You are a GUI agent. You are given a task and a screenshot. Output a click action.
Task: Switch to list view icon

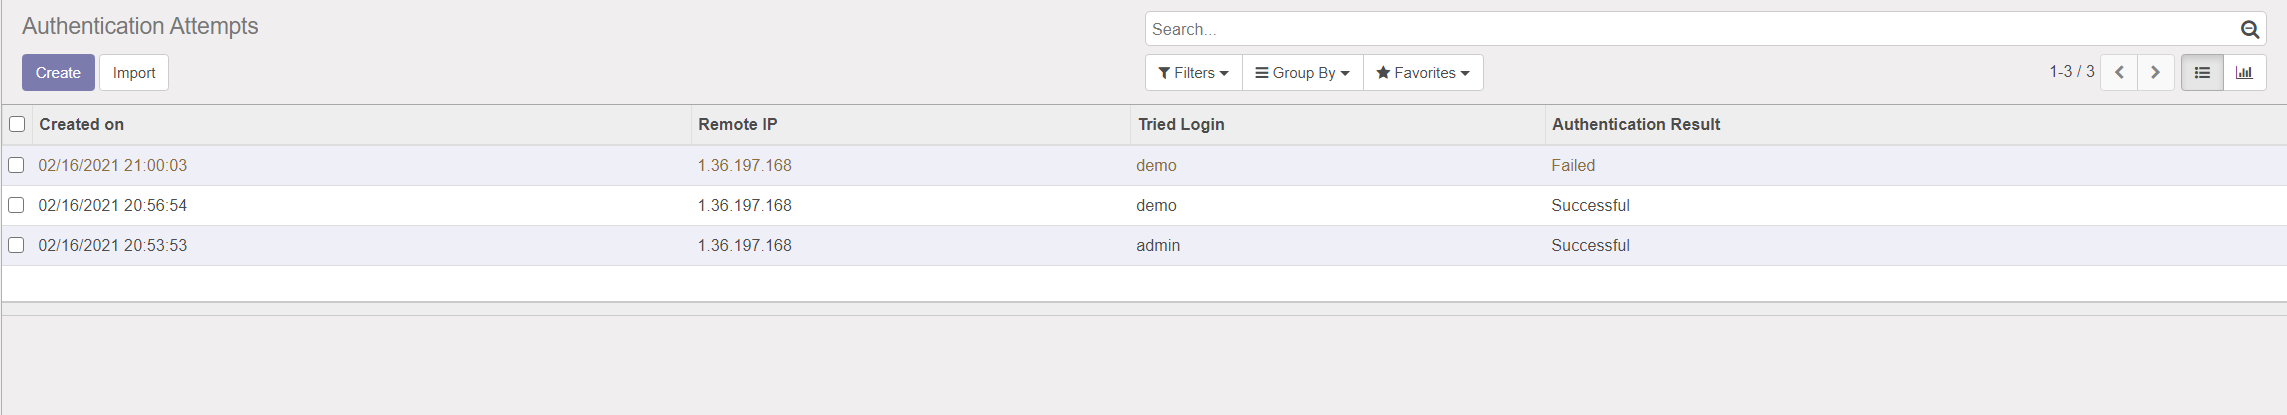(x=2202, y=72)
